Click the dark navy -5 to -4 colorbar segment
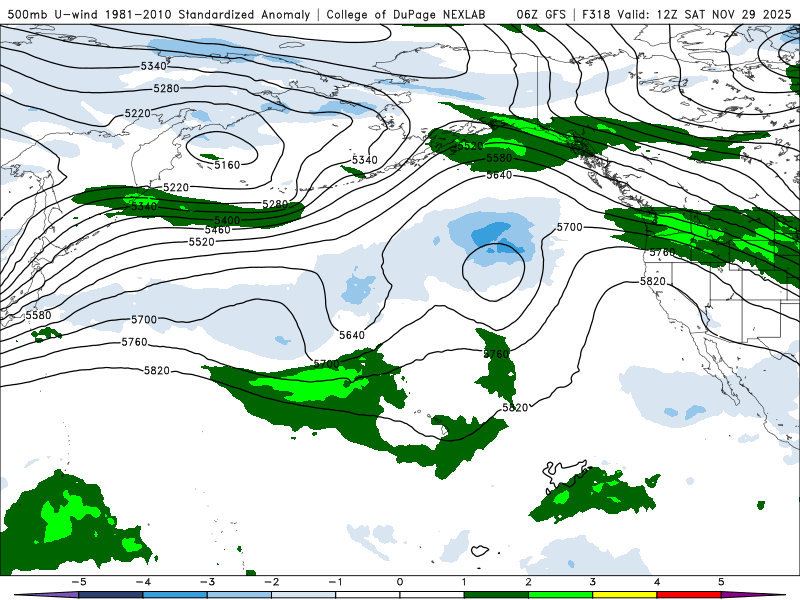Screen dimensions: 800x600 pos(111,595)
